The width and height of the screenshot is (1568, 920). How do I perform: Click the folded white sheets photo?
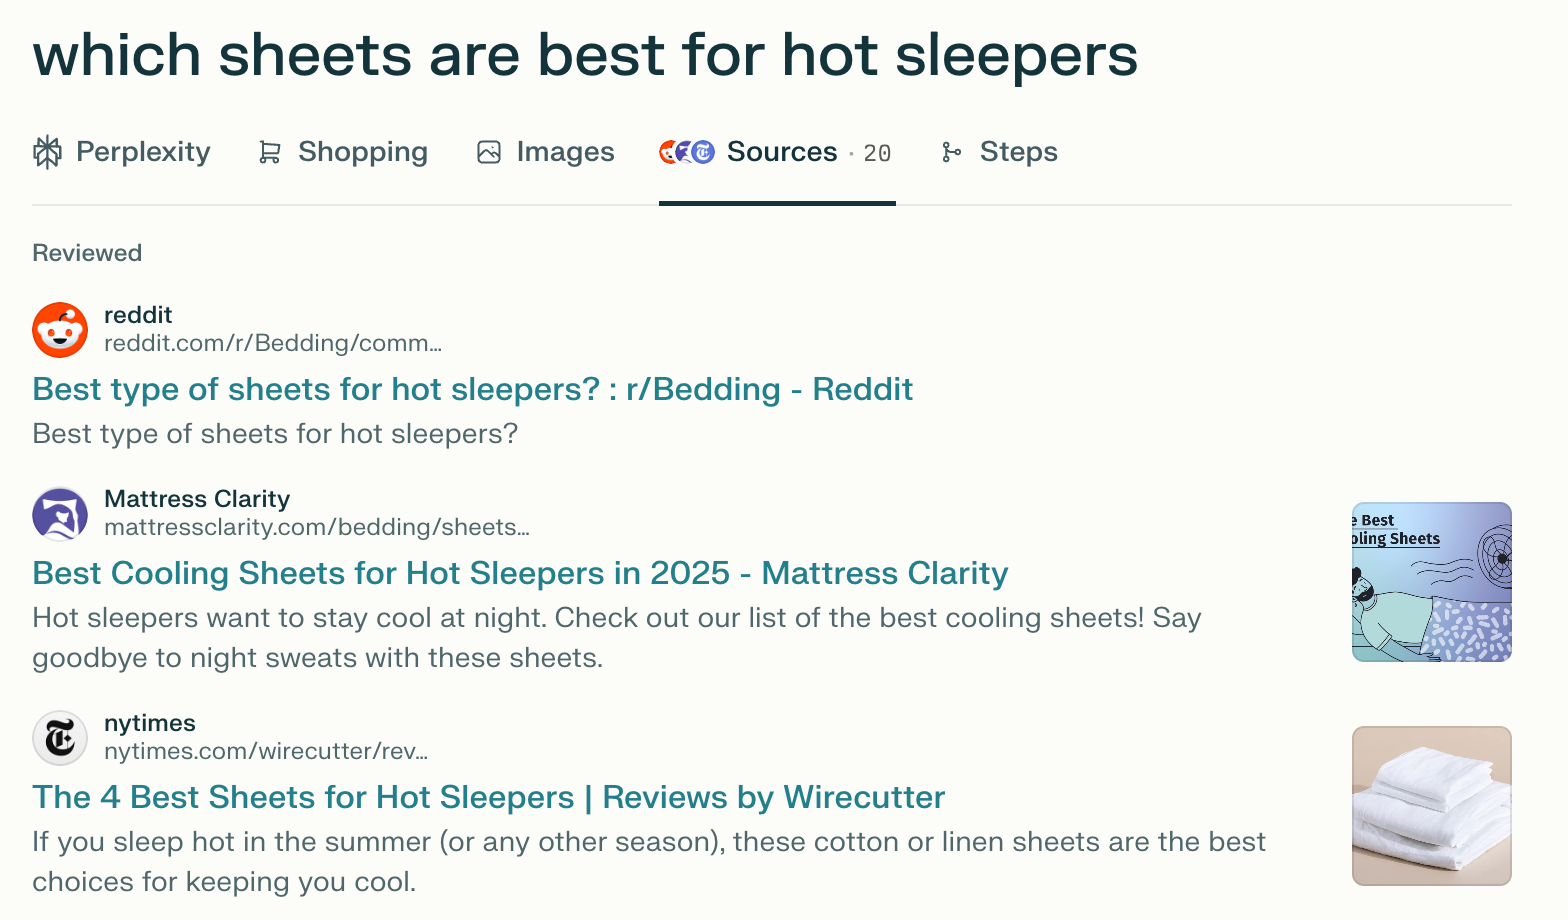[1431, 805]
